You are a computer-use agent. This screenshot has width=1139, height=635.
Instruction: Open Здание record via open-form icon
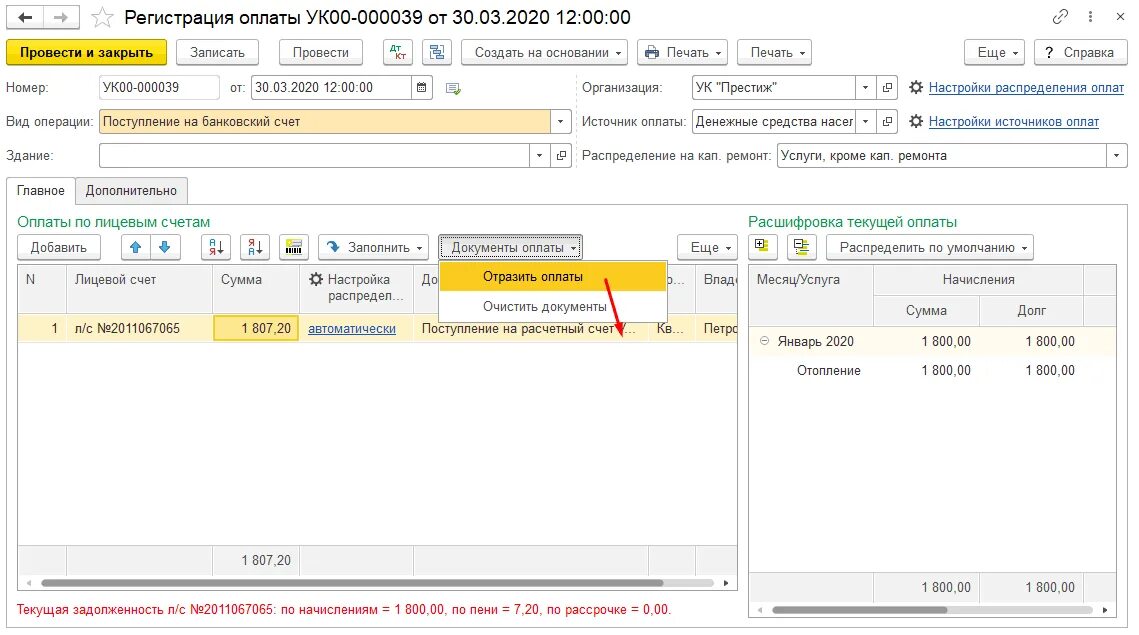click(x=561, y=155)
